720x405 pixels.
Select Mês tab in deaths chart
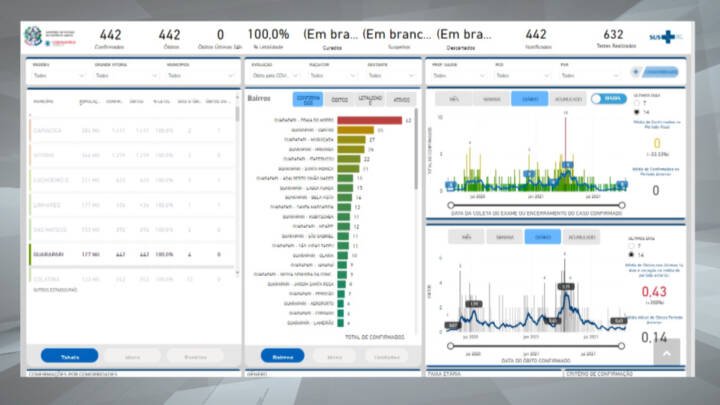(466, 237)
